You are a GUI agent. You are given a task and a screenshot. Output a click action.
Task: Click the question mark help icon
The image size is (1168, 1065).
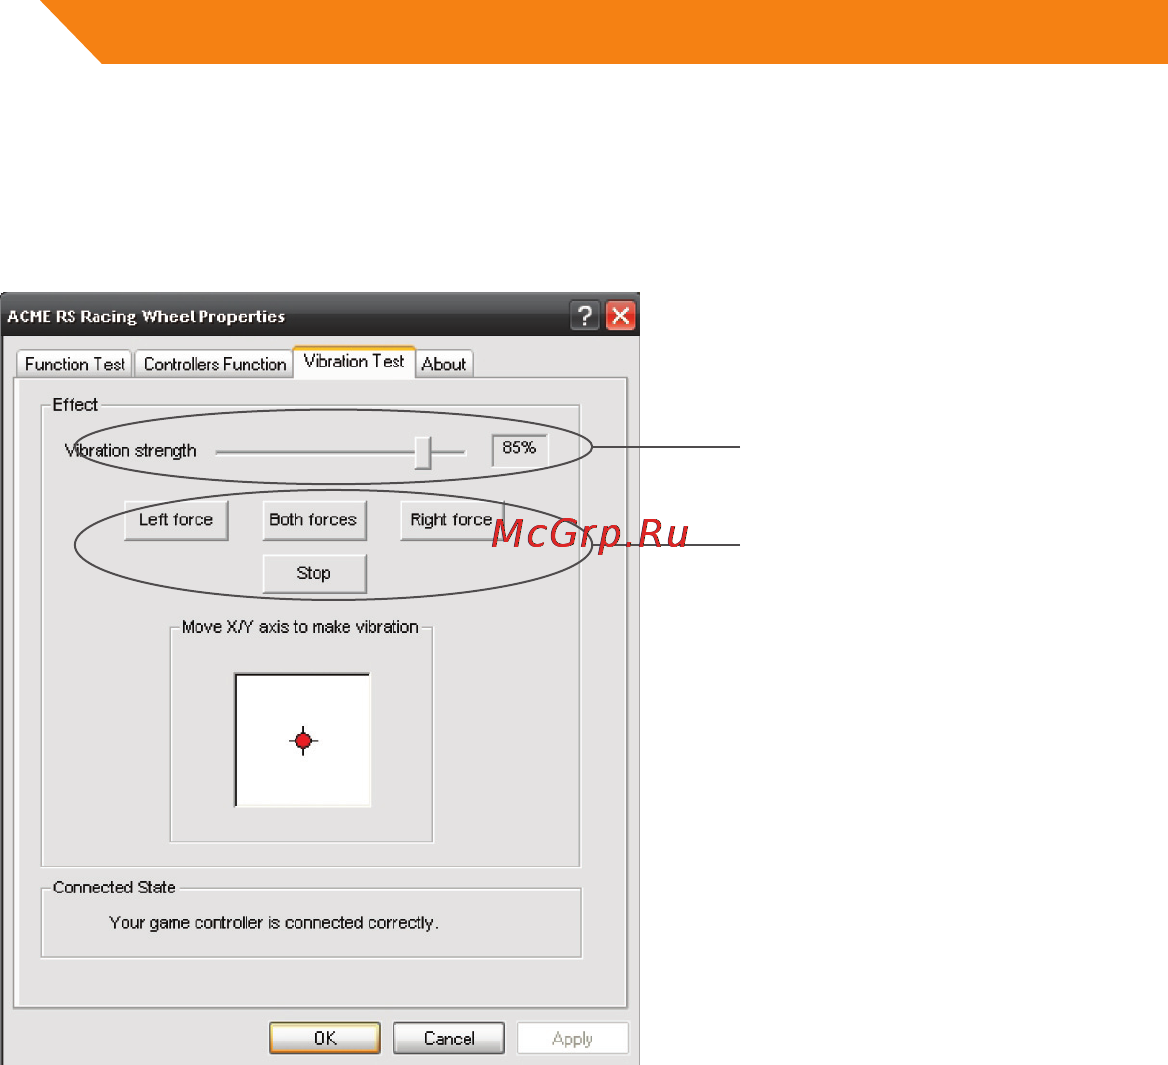(585, 316)
